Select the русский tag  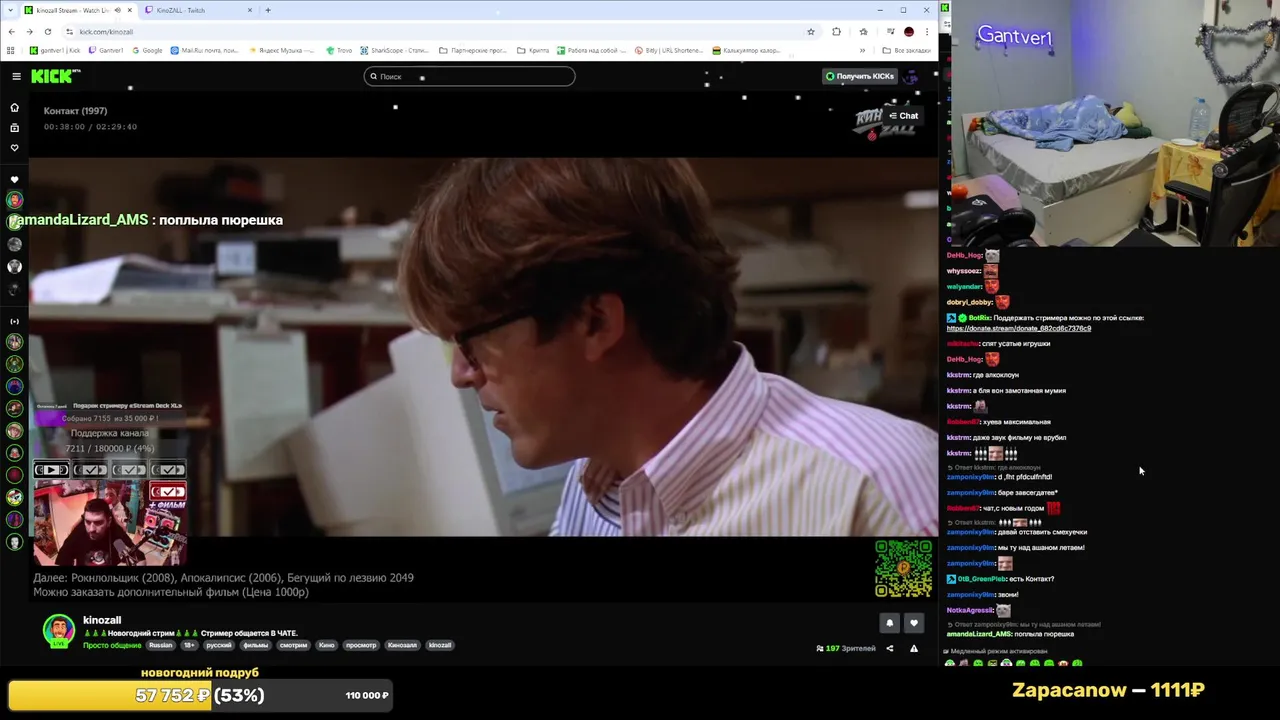tap(219, 645)
